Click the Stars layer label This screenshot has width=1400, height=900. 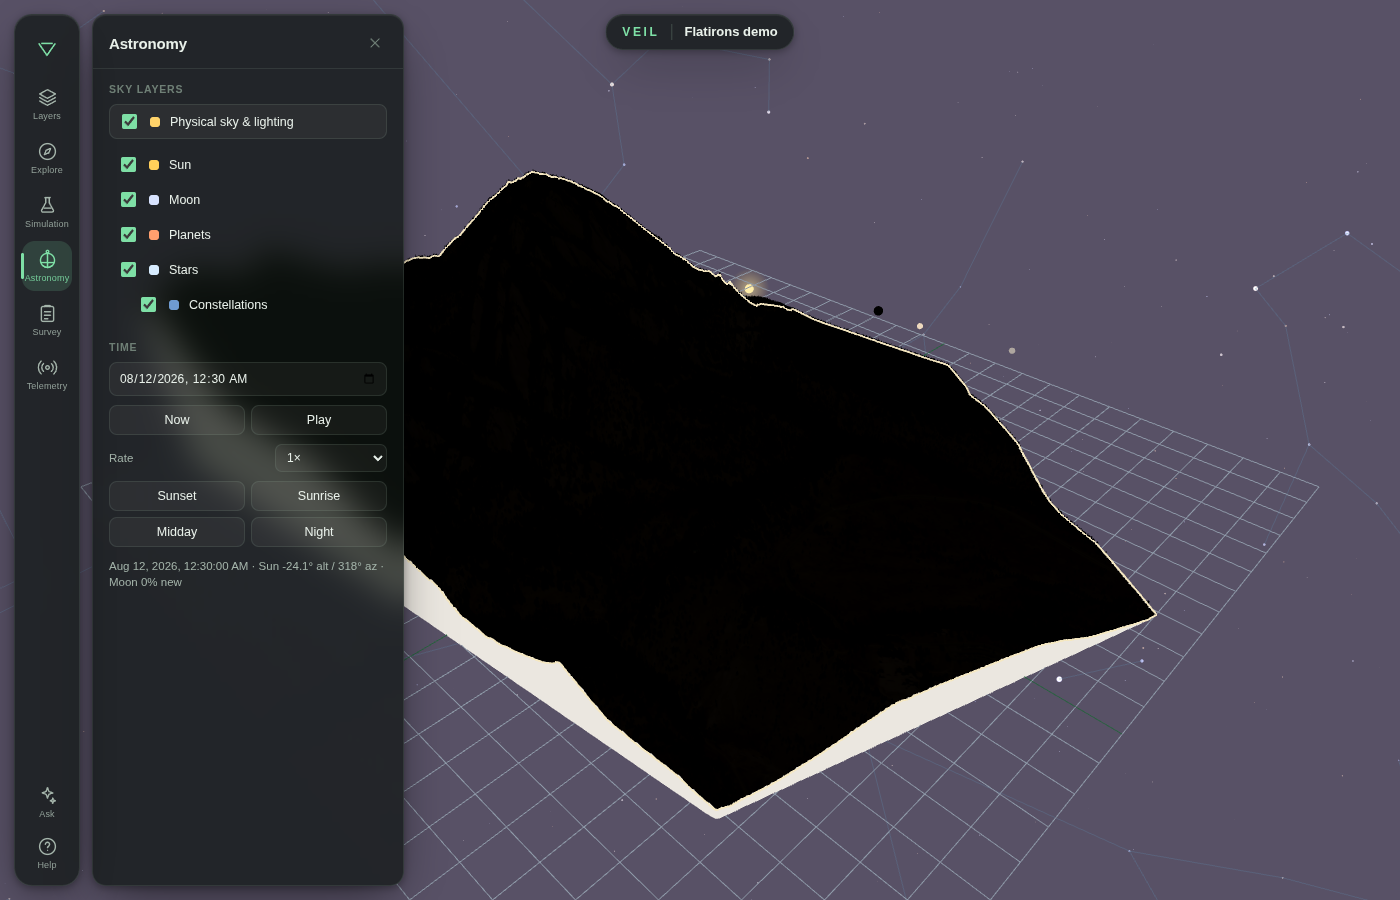183,270
